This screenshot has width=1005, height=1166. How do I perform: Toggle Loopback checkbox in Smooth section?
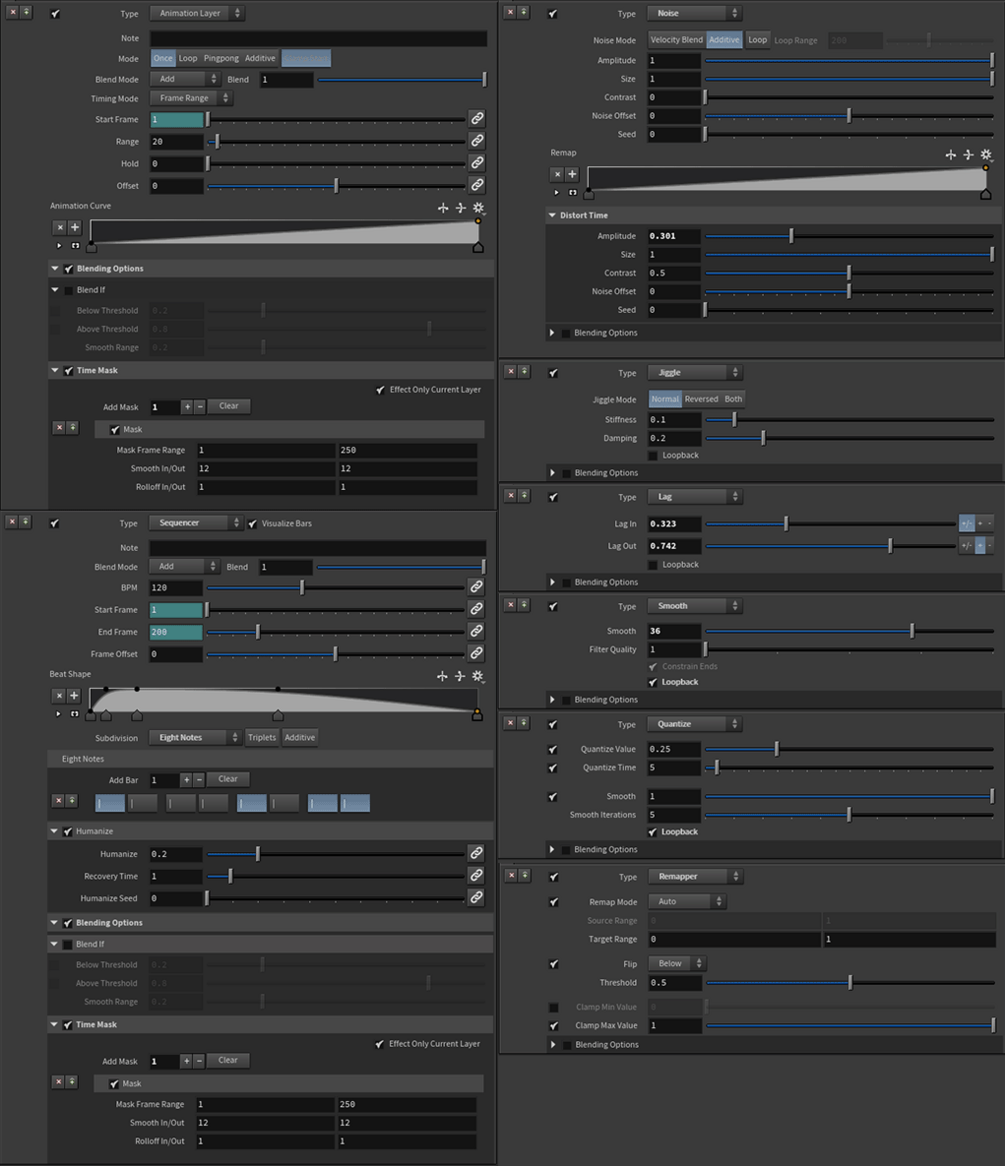tap(652, 682)
